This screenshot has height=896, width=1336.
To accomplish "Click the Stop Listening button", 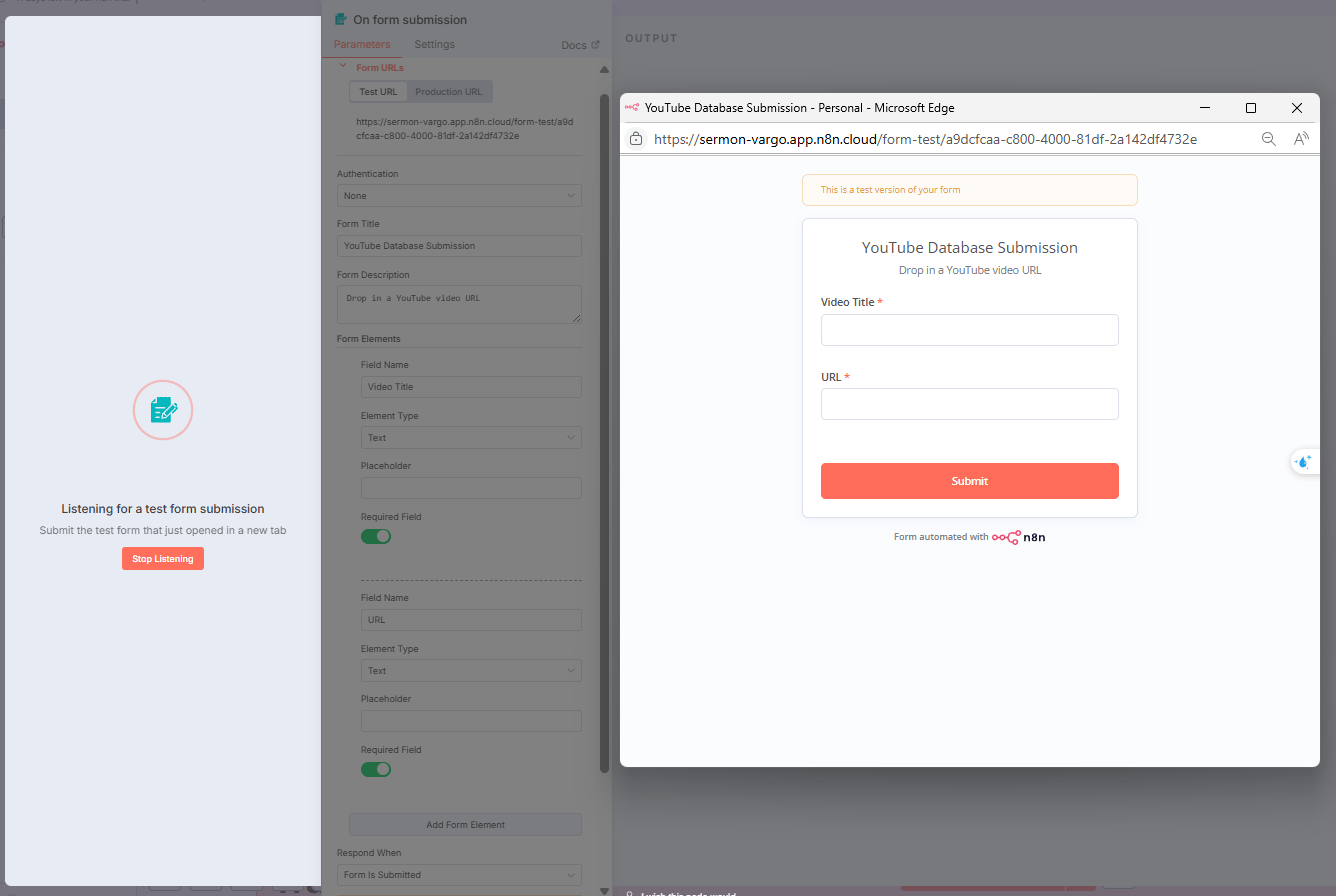I will [x=163, y=558].
